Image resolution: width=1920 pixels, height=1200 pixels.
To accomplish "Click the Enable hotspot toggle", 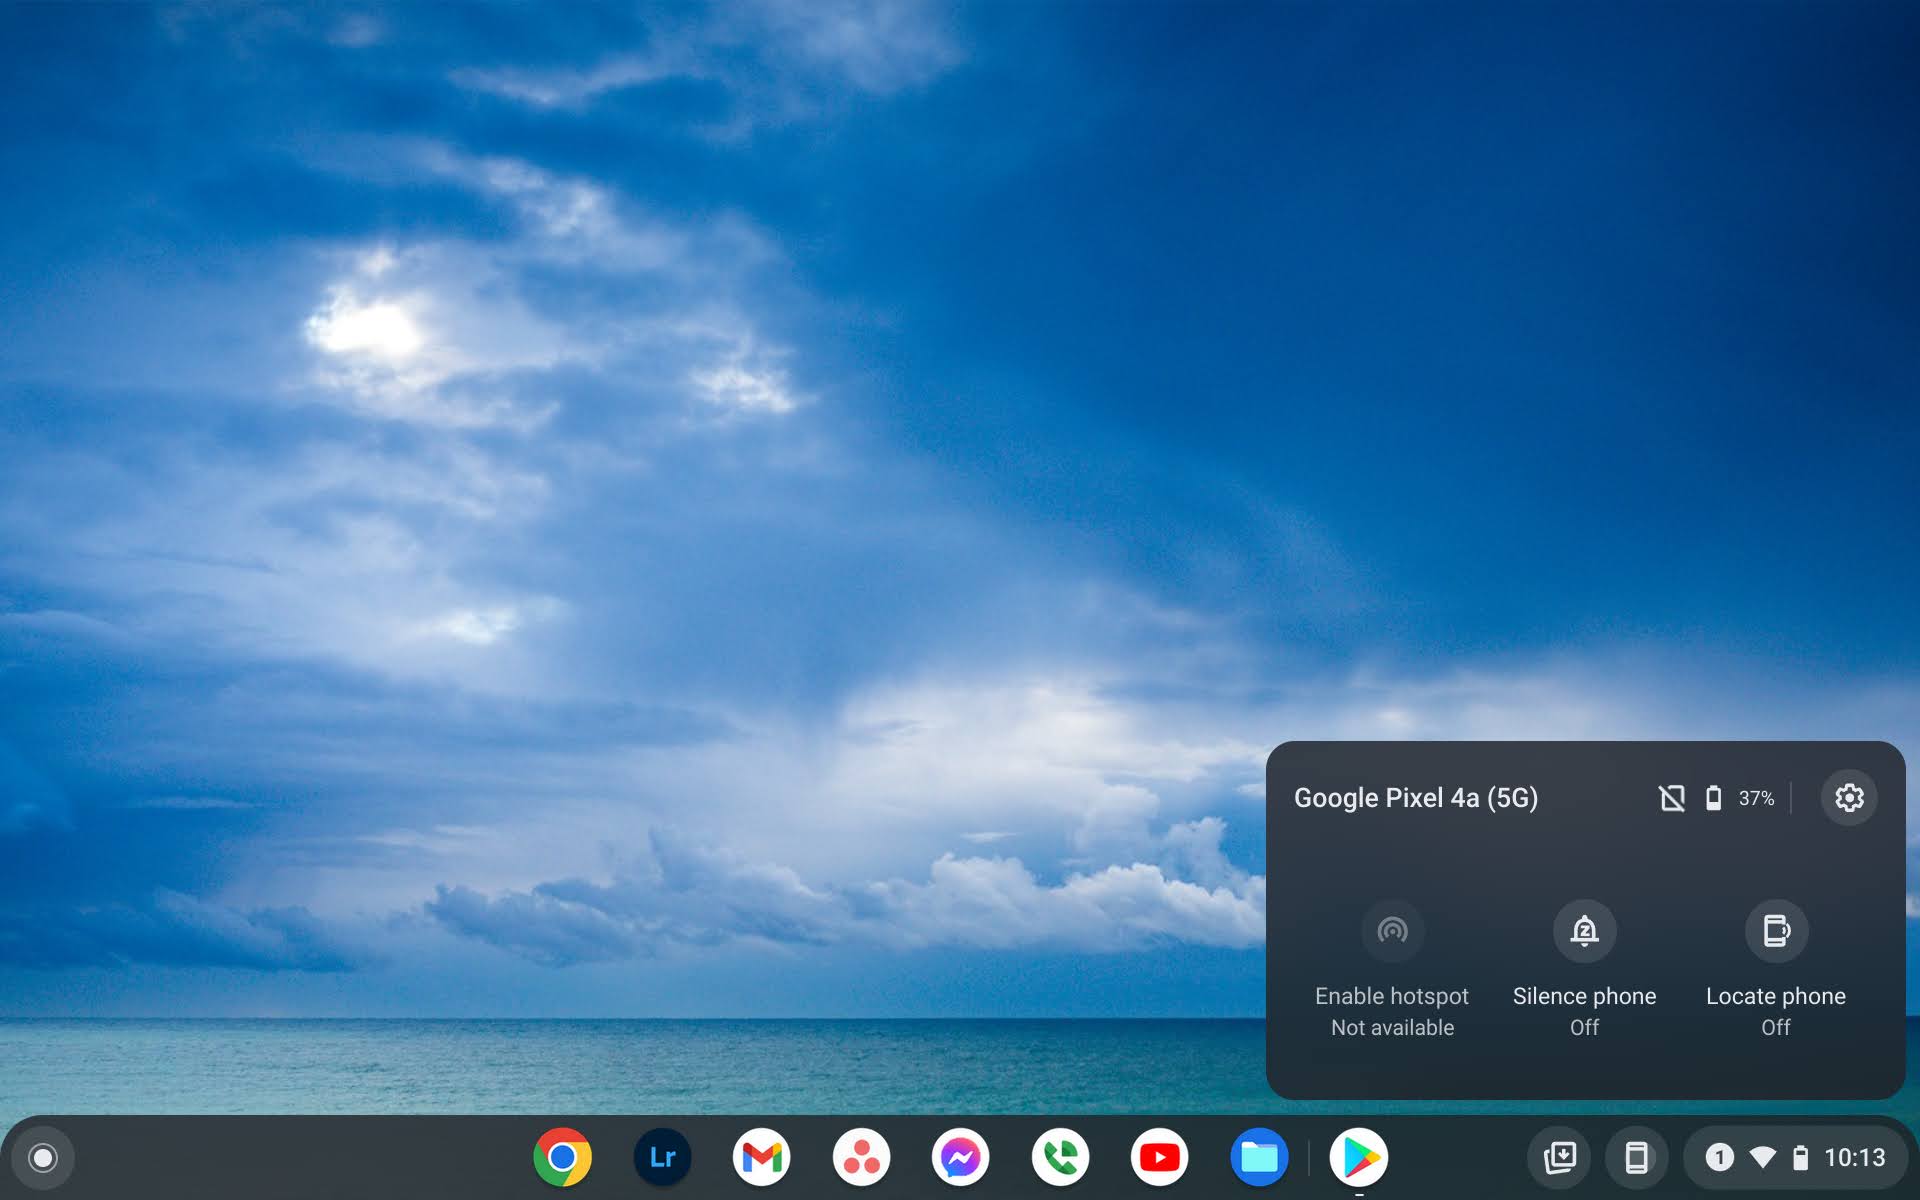I will (1392, 931).
